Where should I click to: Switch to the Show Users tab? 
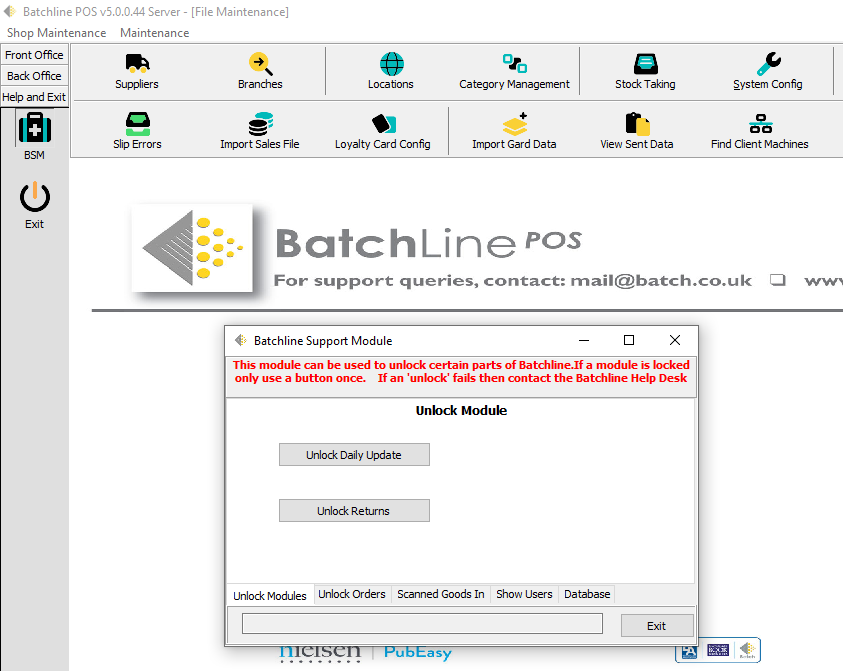click(x=524, y=594)
